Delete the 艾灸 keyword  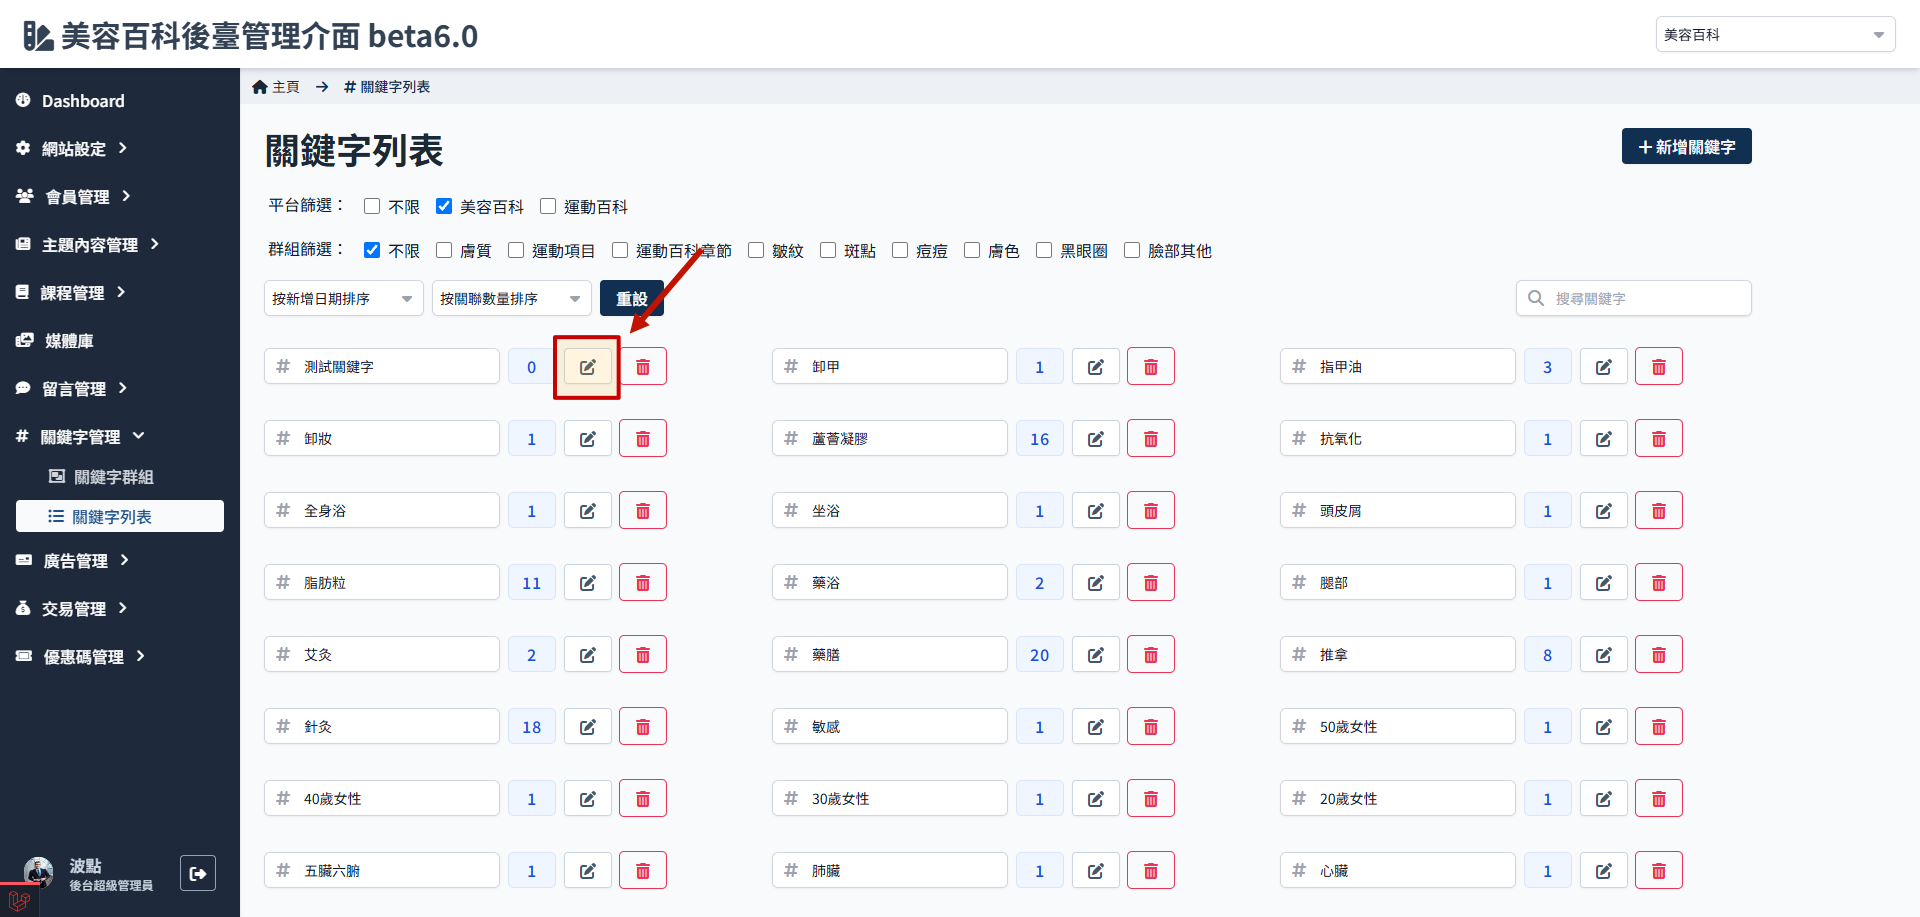[x=643, y=655]
